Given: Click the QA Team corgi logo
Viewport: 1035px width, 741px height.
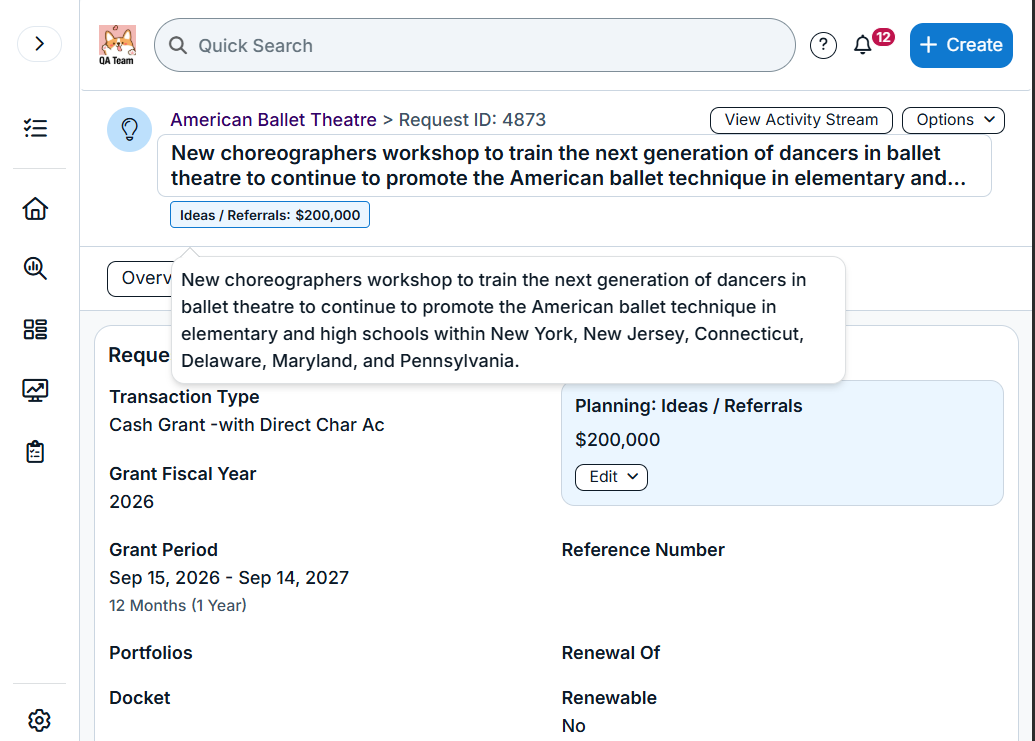Looking at the screenshot, I should (x=117, y=45).
